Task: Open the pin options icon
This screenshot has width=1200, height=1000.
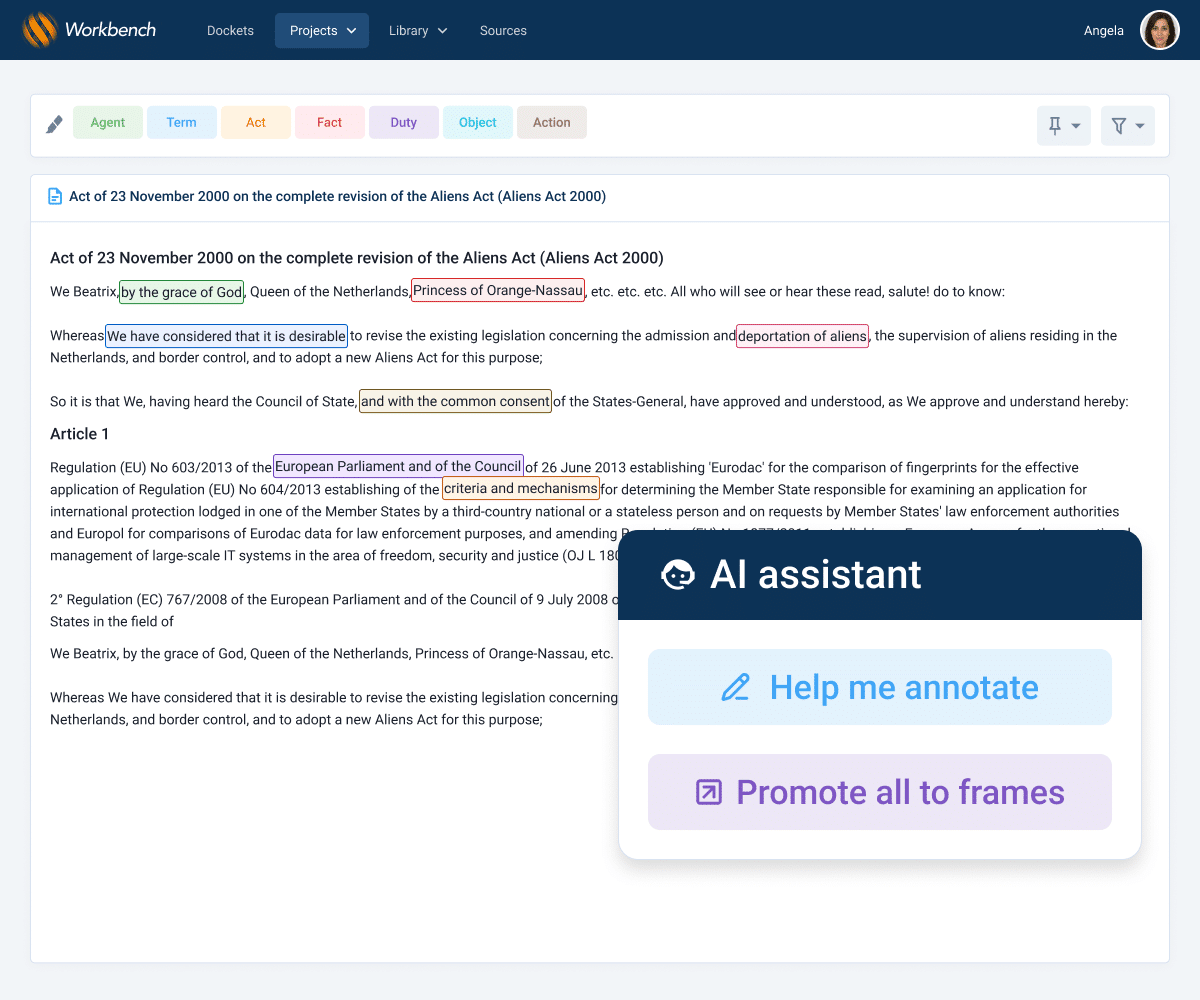Action: point(1063,126)
